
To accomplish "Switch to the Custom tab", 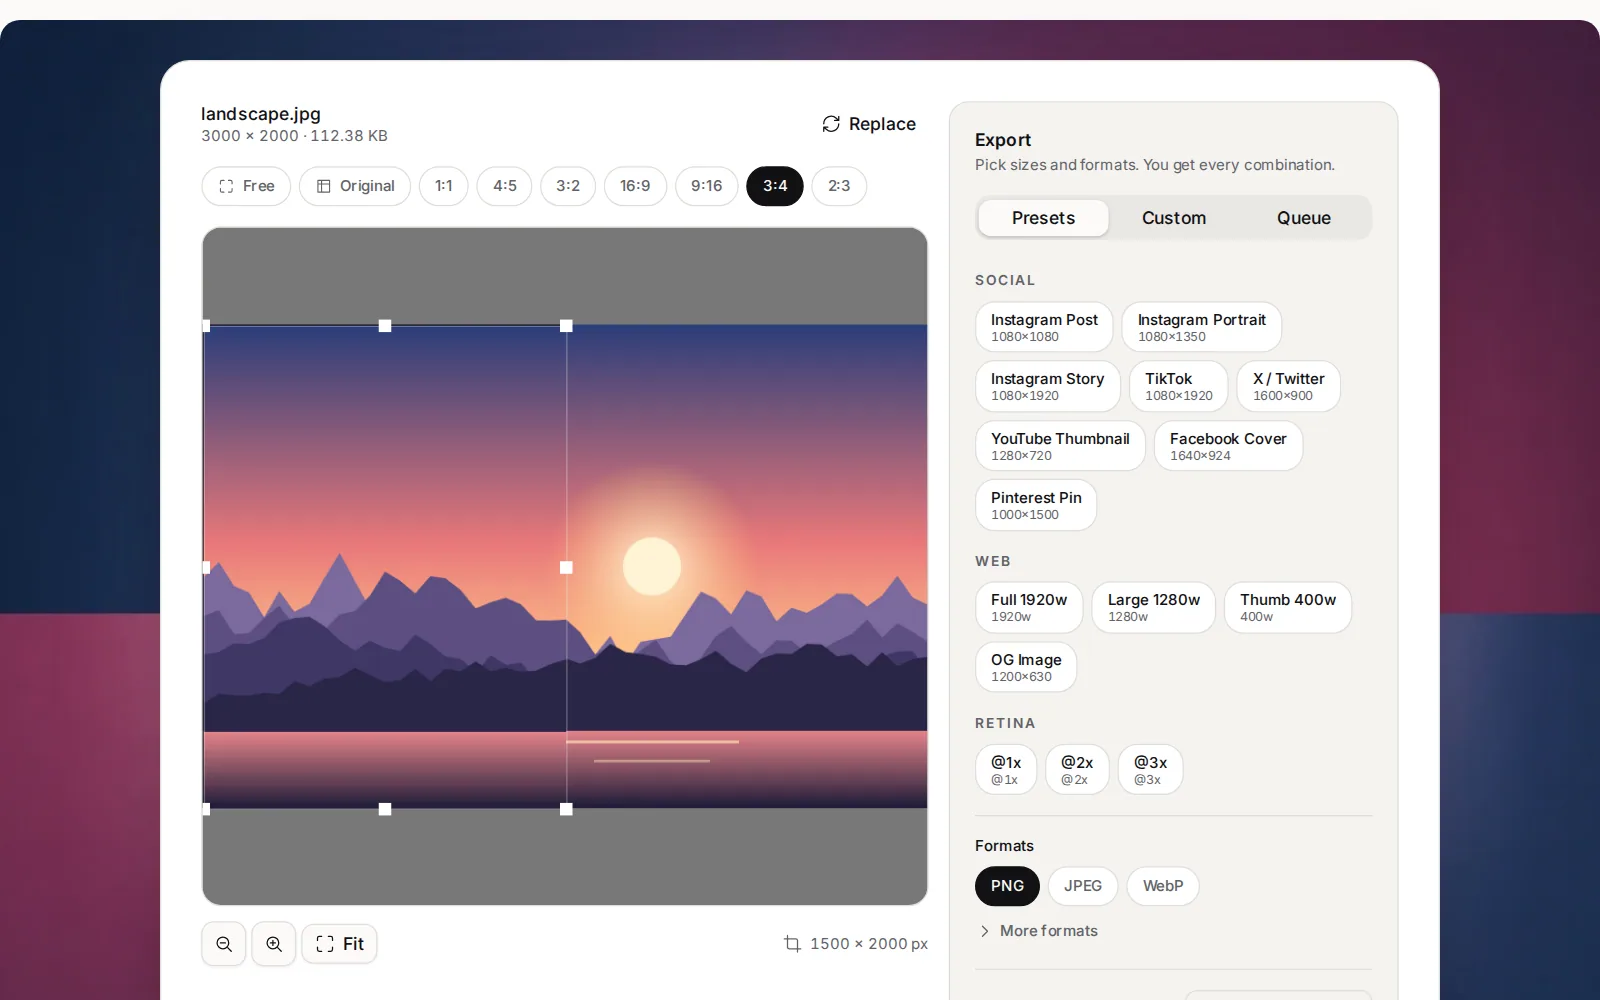I will (x=1174, y=218).
